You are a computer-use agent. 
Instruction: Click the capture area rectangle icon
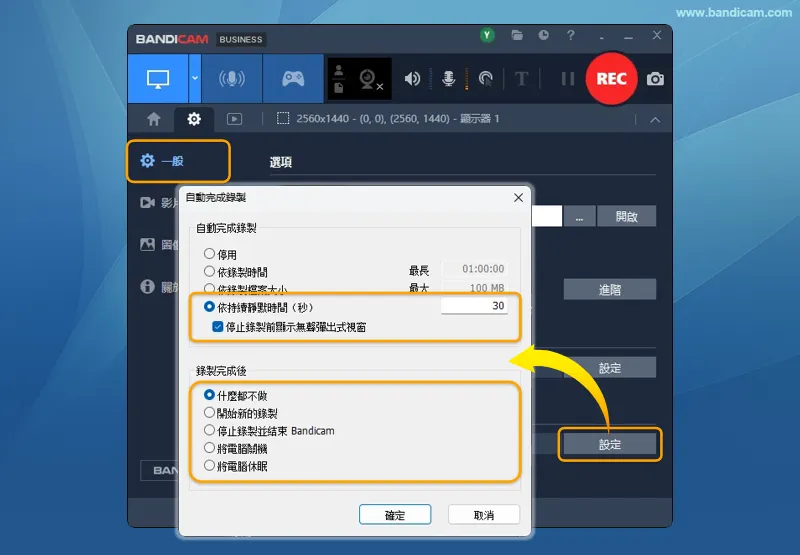[x=283, y=118]
